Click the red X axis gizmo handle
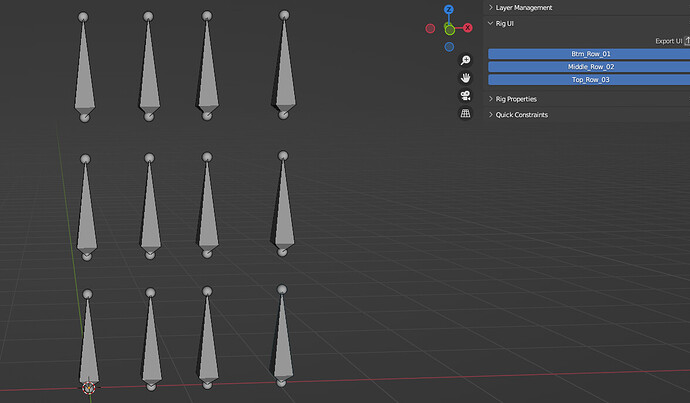 pyautogui.click(x=467, y=28)
